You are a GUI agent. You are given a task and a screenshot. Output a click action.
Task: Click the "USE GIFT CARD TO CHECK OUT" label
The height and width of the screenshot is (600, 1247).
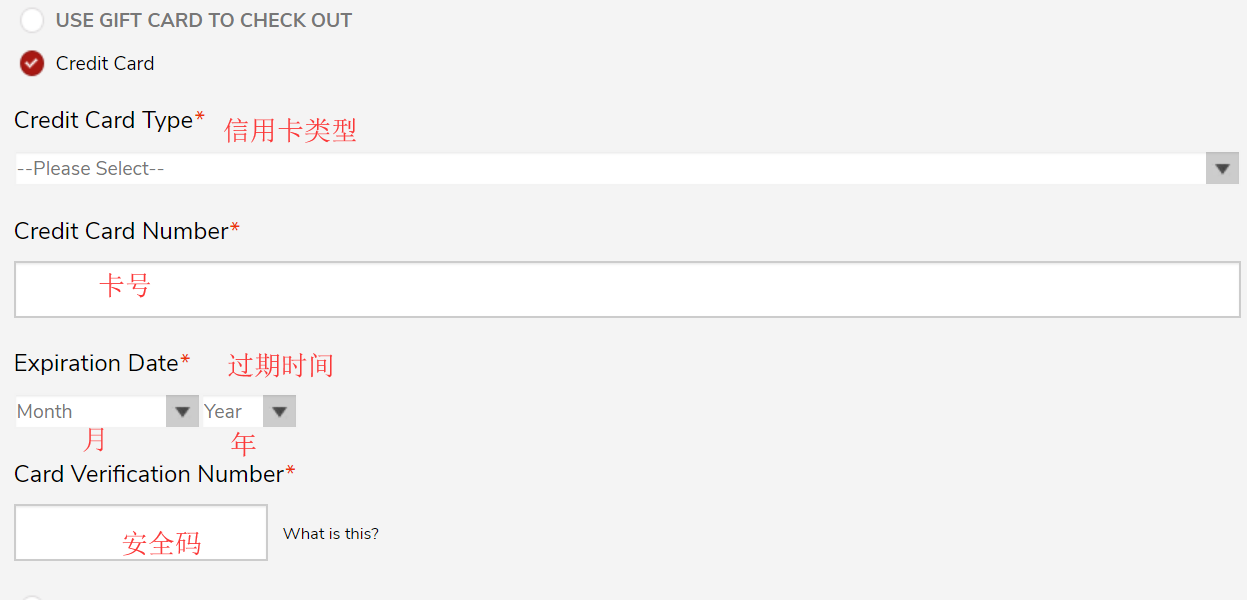[204, 21]
